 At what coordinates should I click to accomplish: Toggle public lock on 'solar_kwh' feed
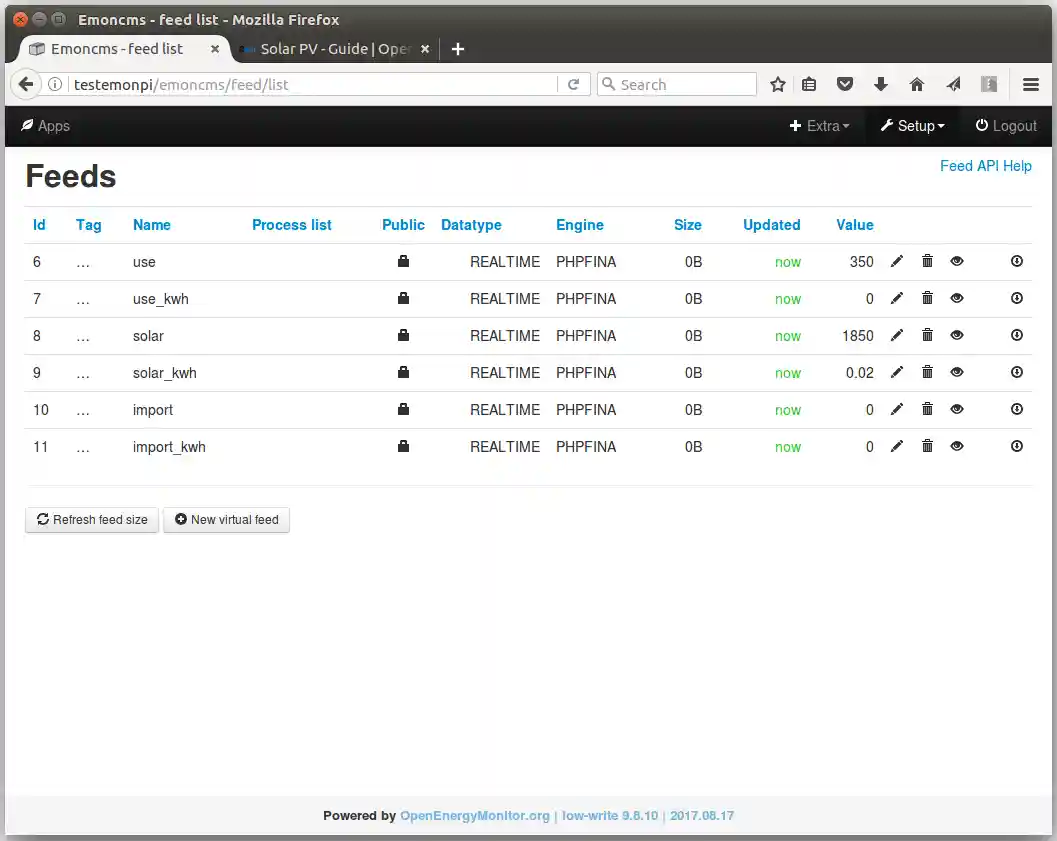pos(403,373)
